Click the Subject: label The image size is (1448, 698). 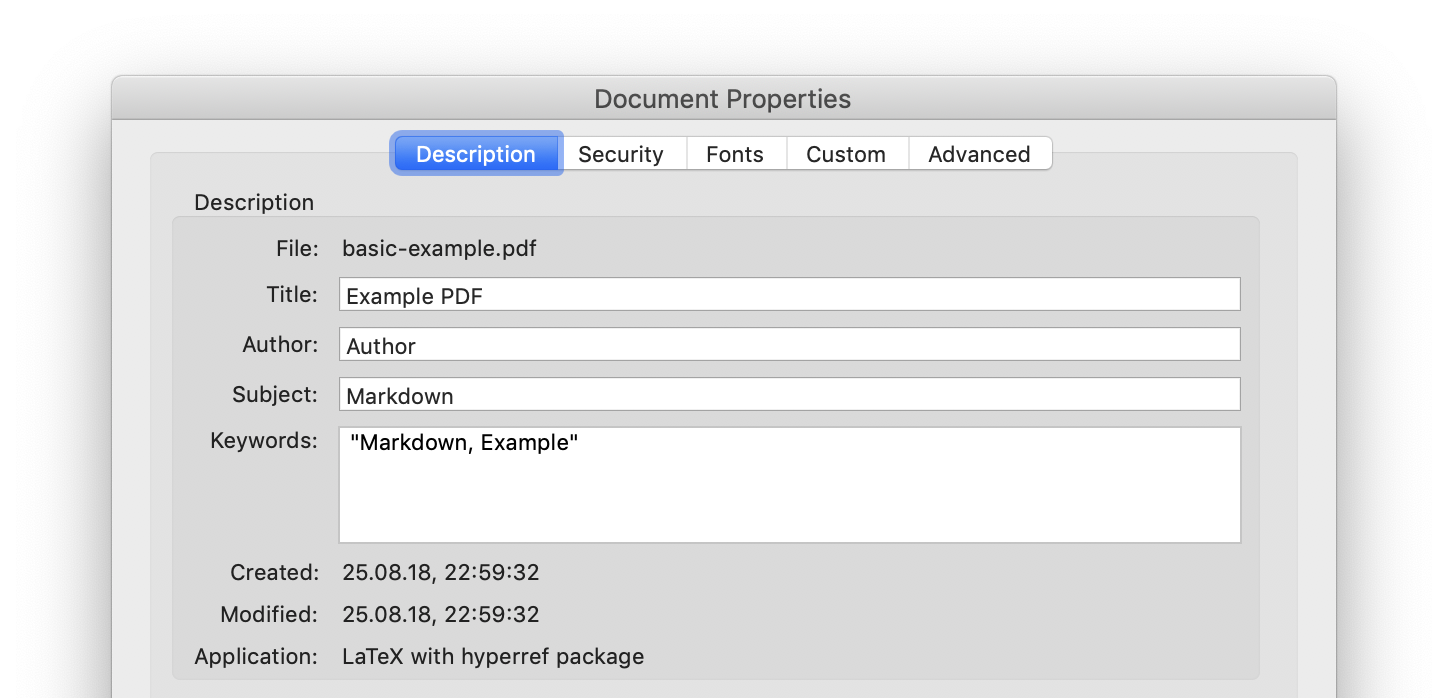(275, 395)
